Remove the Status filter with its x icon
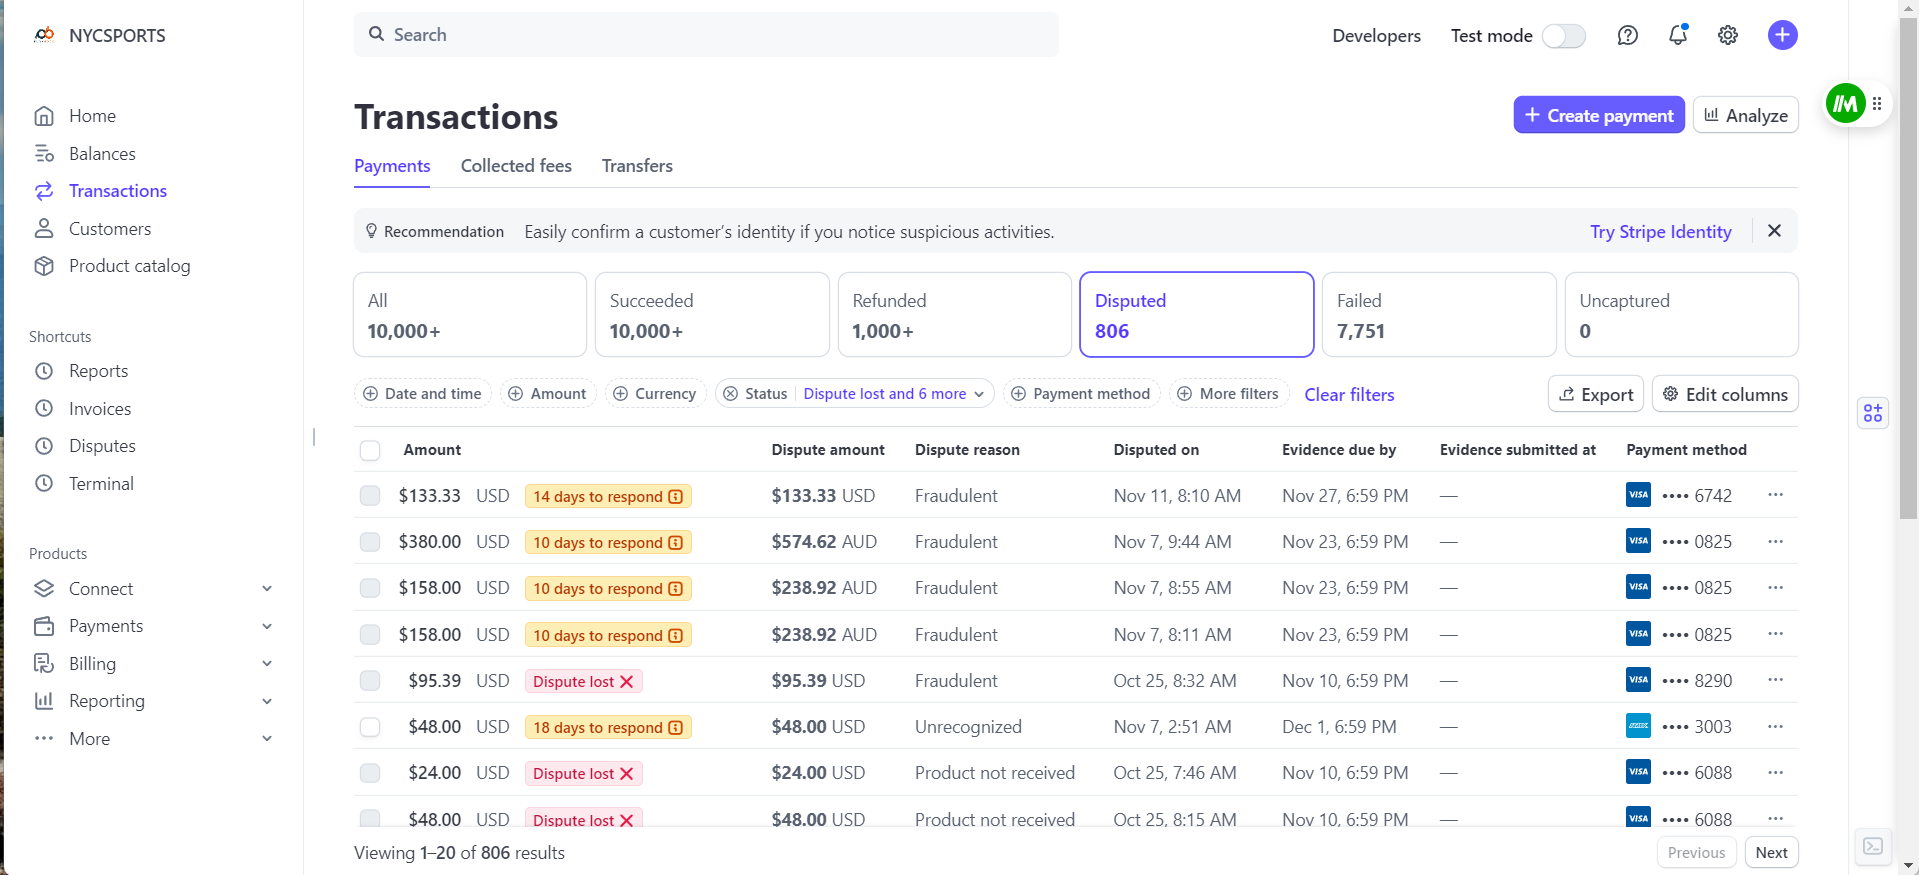The width and height of the screenshot is (1919, 875). 731,394
